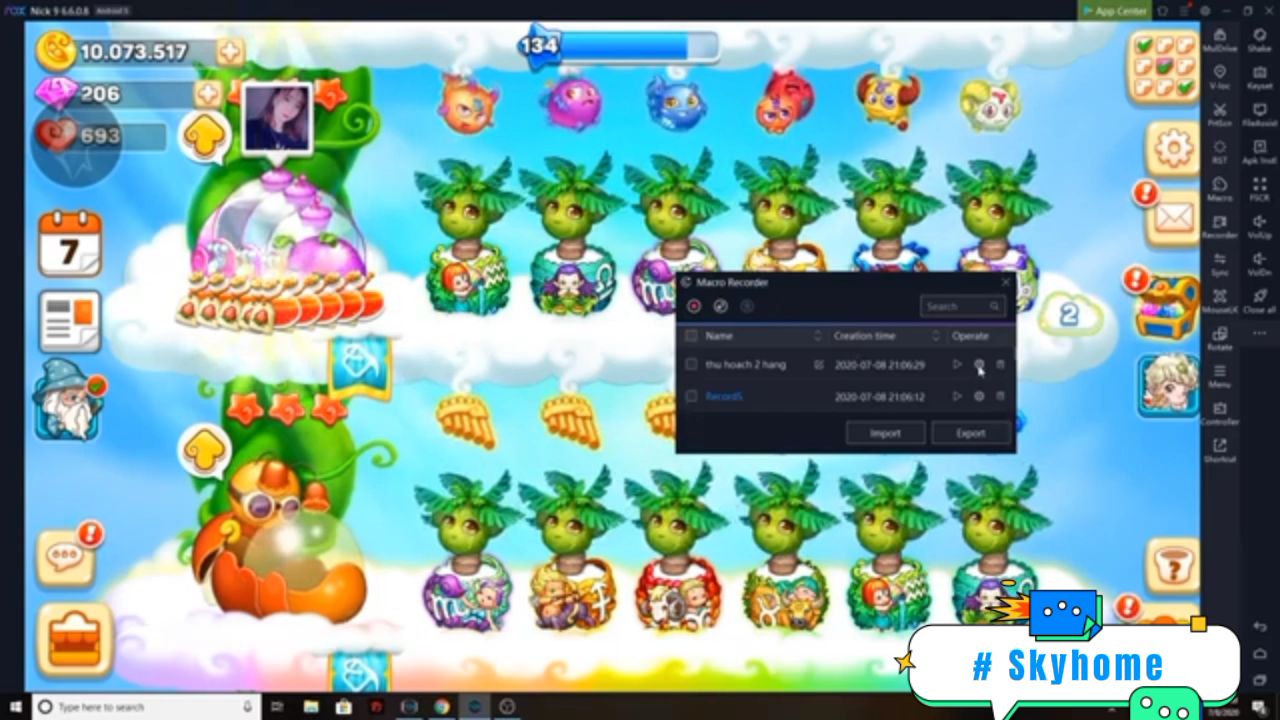Open the treasure chest rewards
The width and height of the screenshot is (1280, 720).
pos(1167,303)
